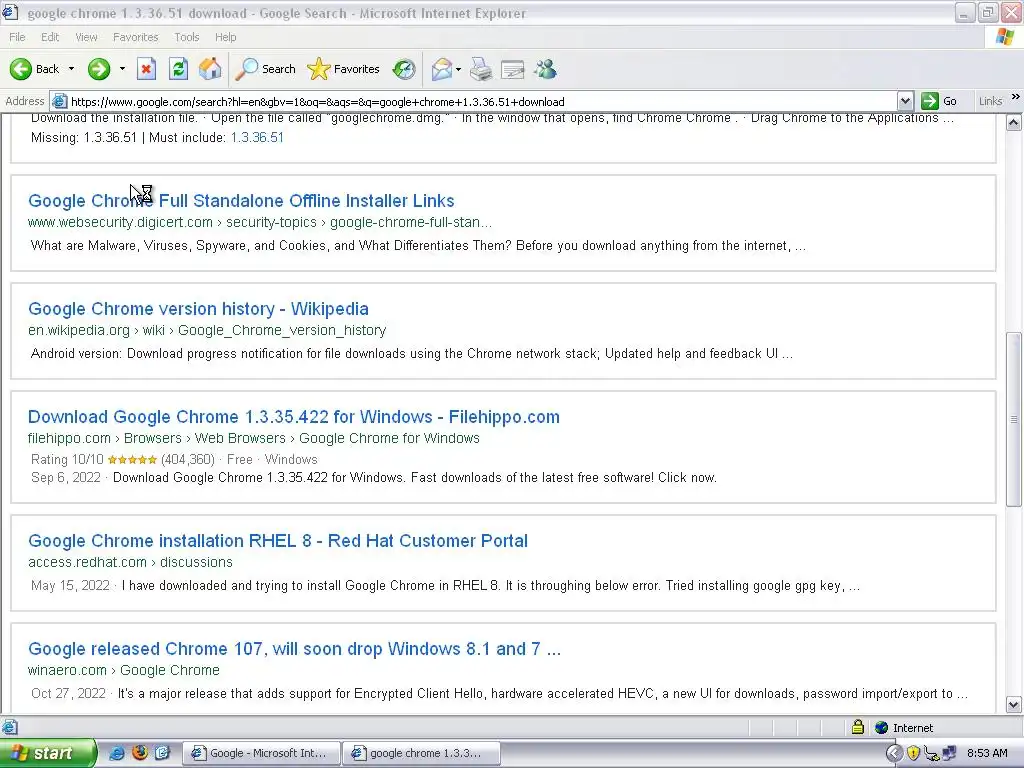Open the Forward history dropdown arrow
Image resolution: width=1024 pixels, height=768 pixels.
click(x=122, y=69)
